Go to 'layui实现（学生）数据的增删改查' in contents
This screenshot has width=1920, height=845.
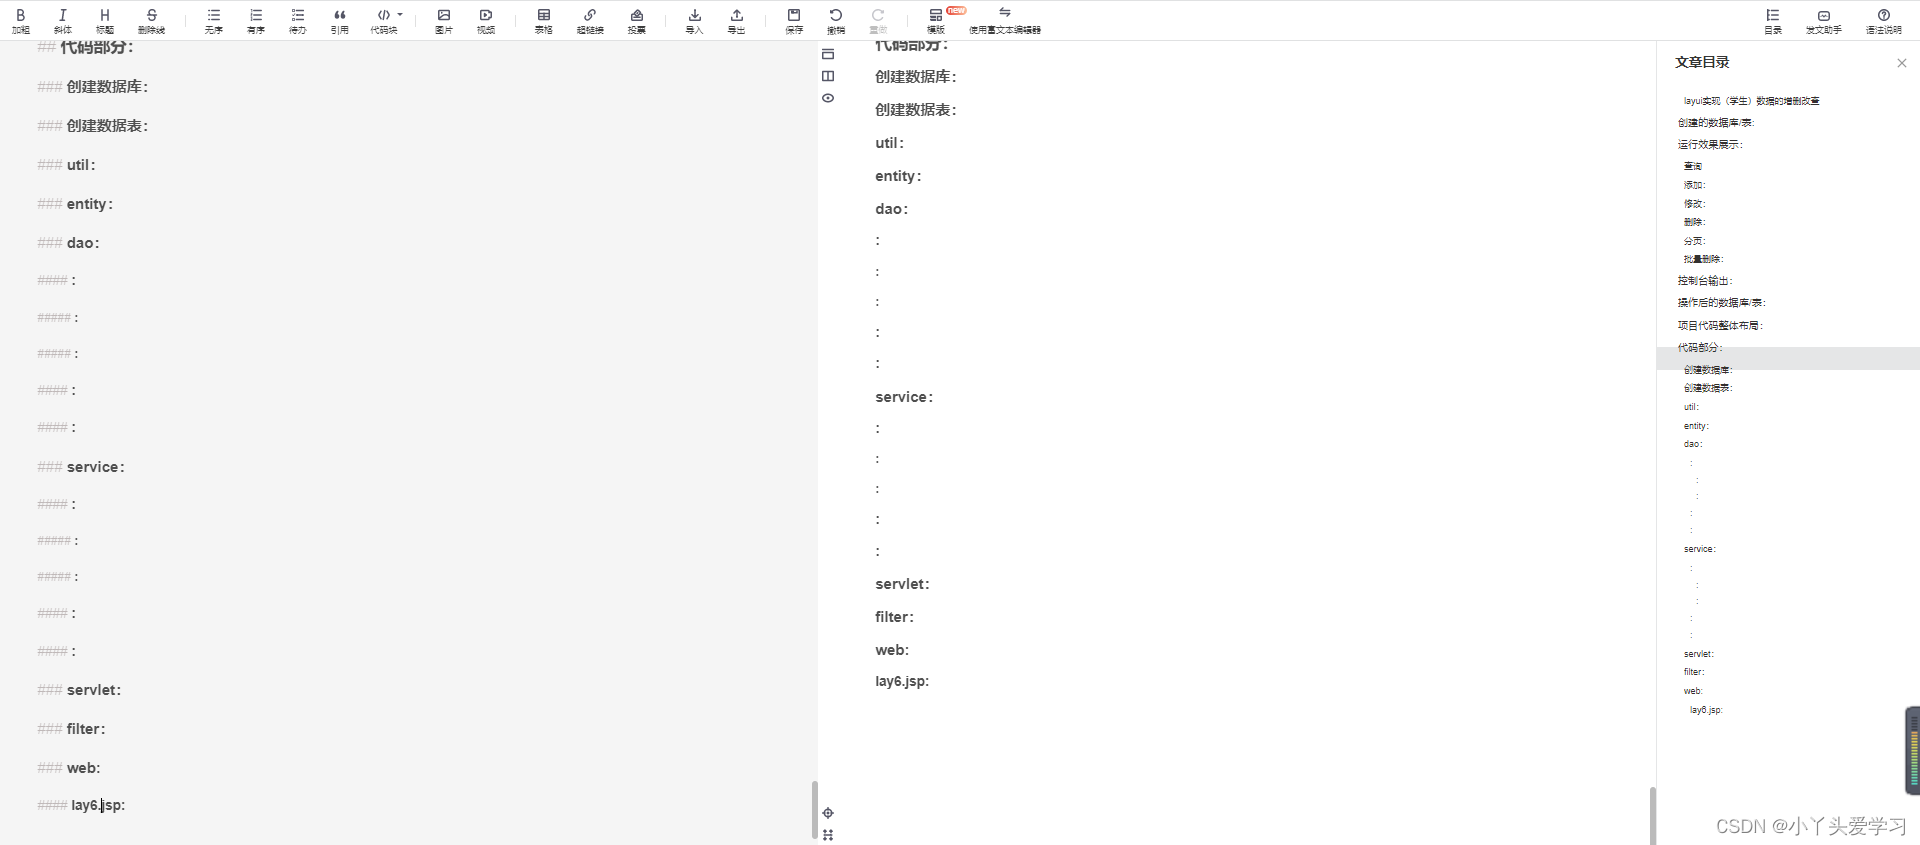click(x=1751, y=101)
